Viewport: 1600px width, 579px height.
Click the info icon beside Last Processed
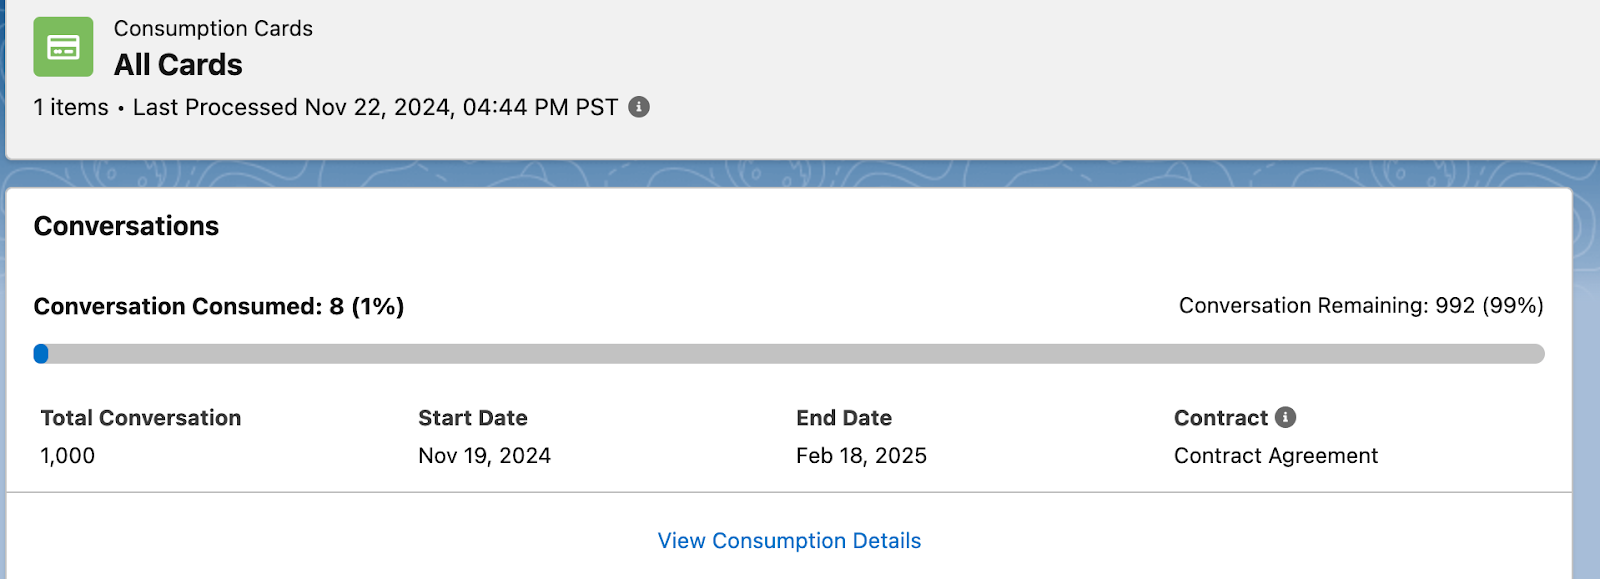pos(639,107)
